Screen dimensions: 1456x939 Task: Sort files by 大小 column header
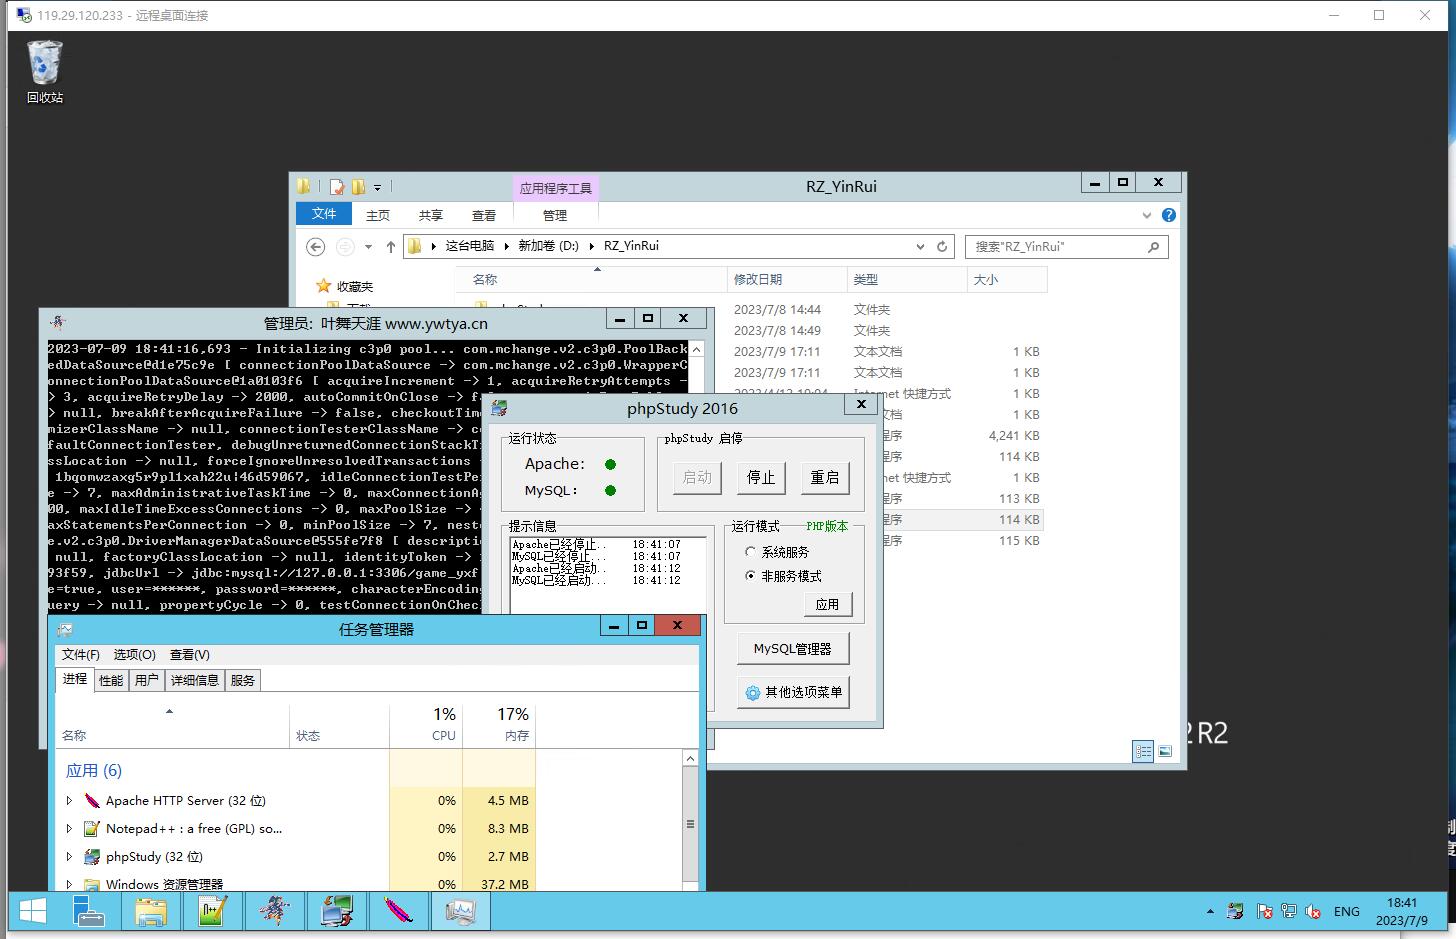click(x=1006, y=279)
